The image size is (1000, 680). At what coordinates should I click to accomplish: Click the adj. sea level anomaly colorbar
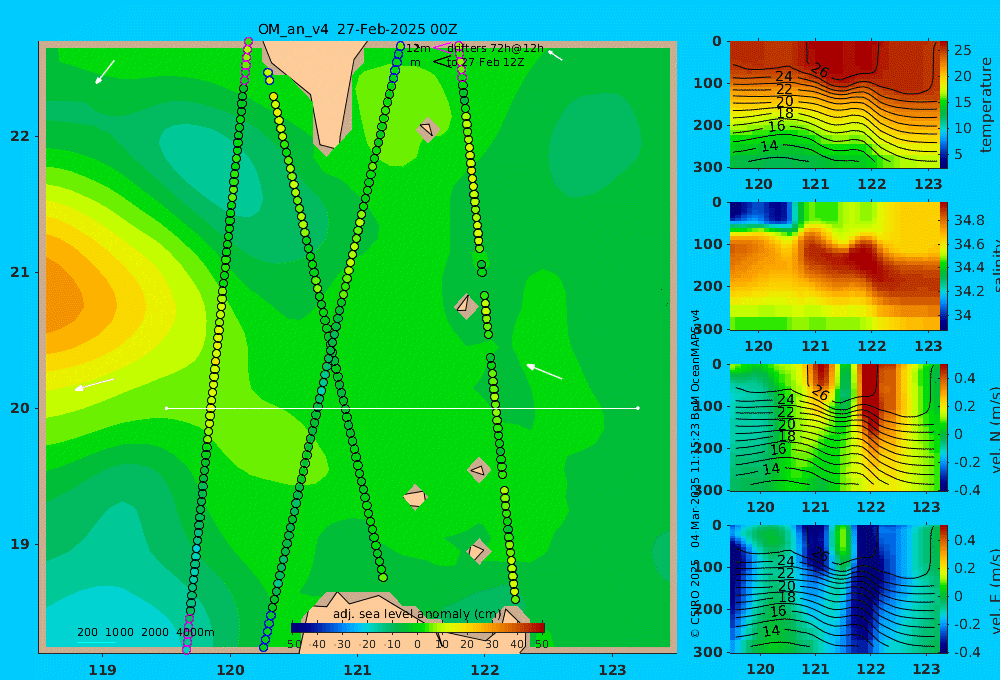(x=418, y=628)
